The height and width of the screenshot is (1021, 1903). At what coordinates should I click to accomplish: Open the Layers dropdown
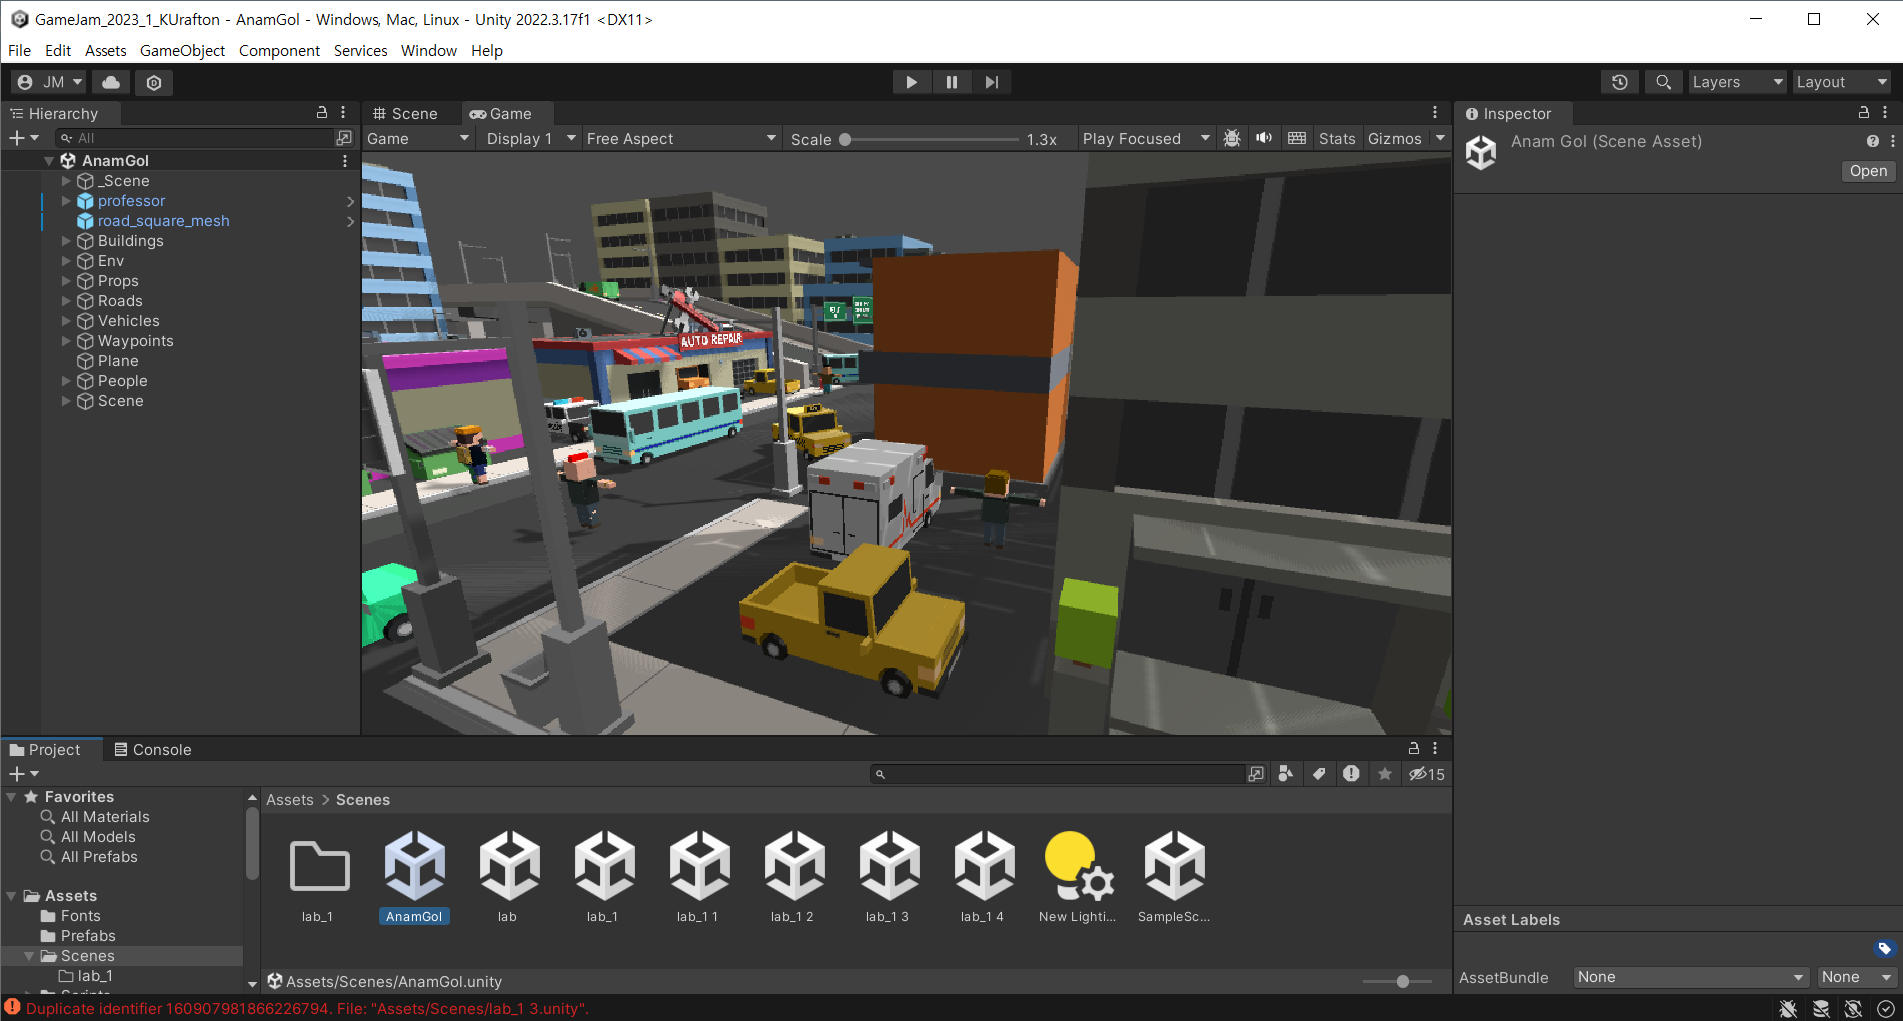coord(1737,82)
